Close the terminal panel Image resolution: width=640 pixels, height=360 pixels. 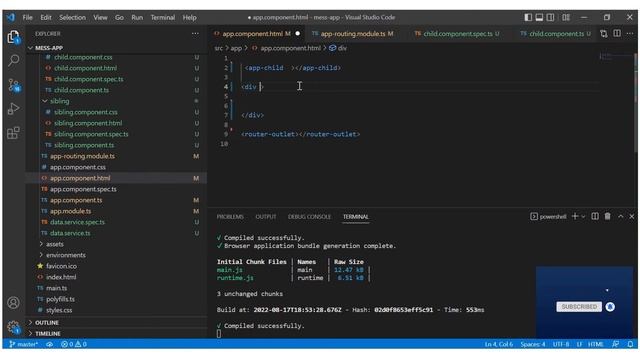632,217
